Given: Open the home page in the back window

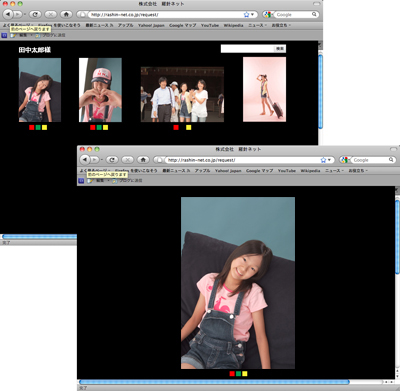Looking at the screenshot, I should 66,14.
